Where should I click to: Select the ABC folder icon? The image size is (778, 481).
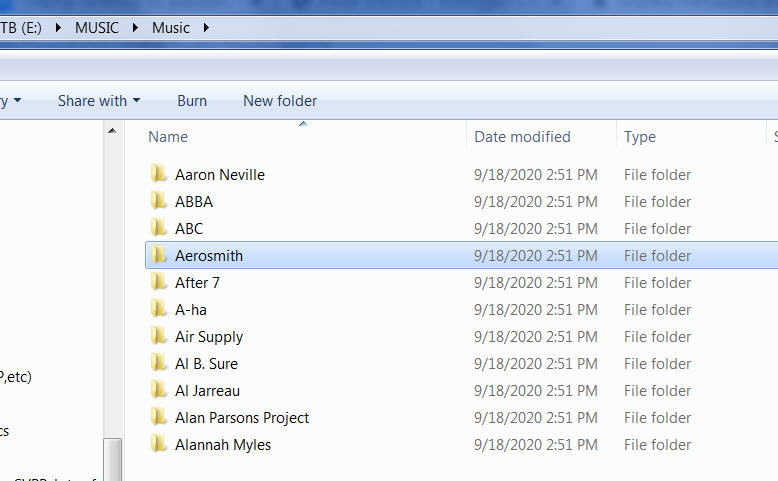pyautogui.click(x=158, y=228)
